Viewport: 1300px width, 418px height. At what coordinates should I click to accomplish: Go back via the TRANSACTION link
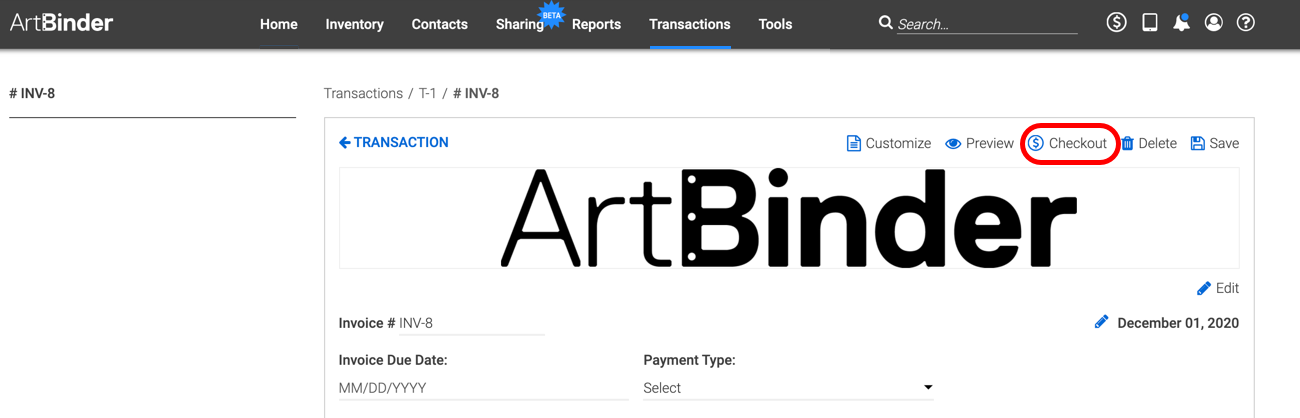pyautogui.click(x=394, y=142)
